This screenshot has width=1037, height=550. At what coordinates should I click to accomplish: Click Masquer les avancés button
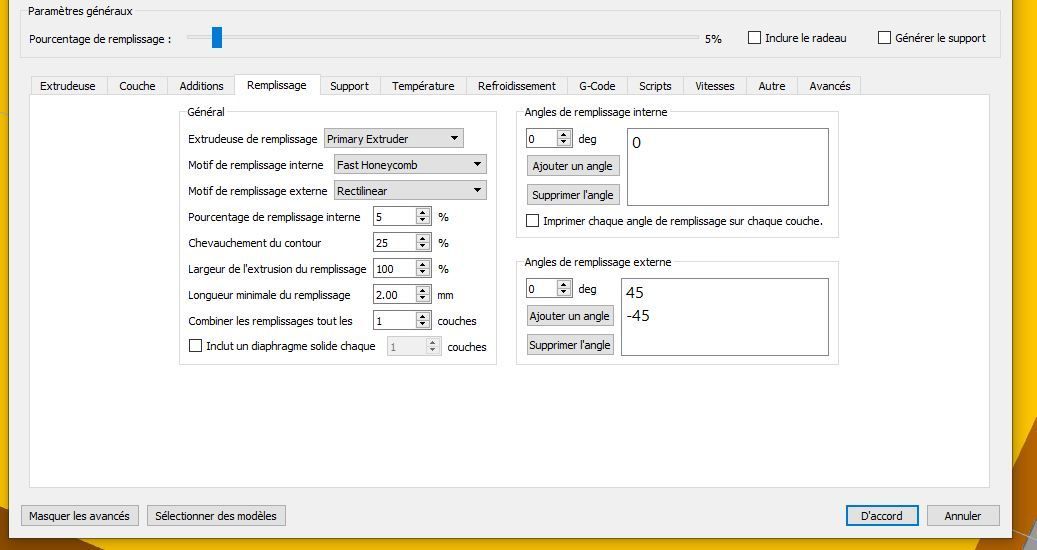click(79, 516)
